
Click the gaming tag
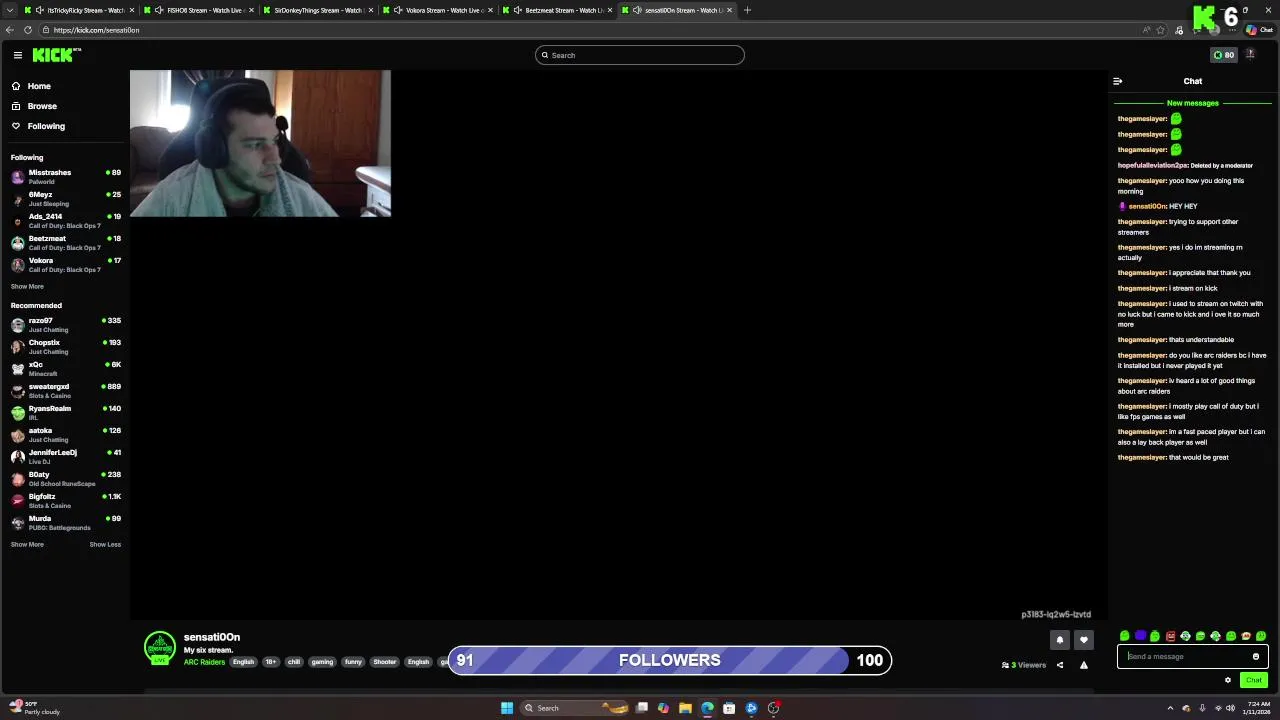[322, 662]
